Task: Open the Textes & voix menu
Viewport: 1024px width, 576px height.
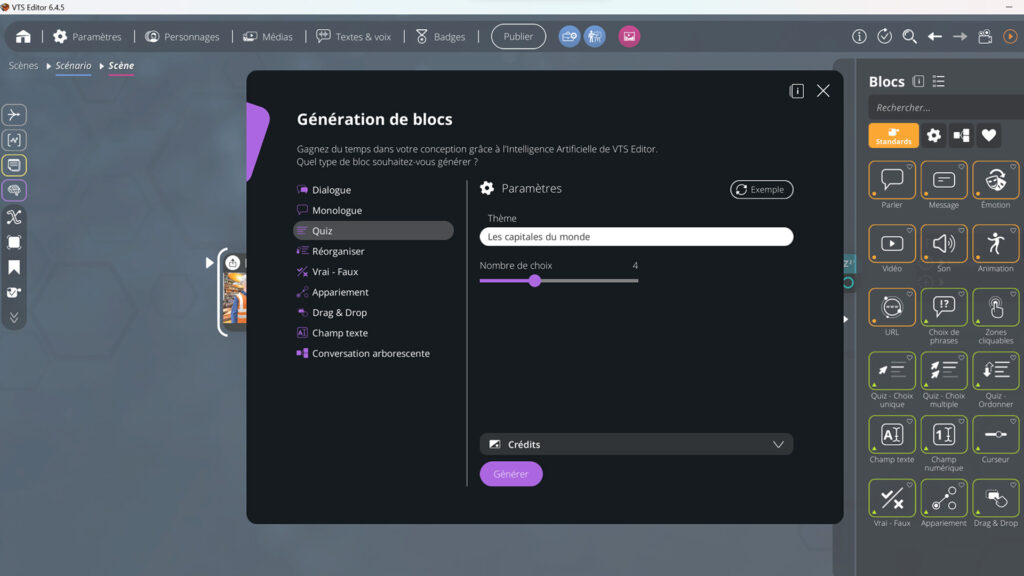Action: tap(354, 35)
